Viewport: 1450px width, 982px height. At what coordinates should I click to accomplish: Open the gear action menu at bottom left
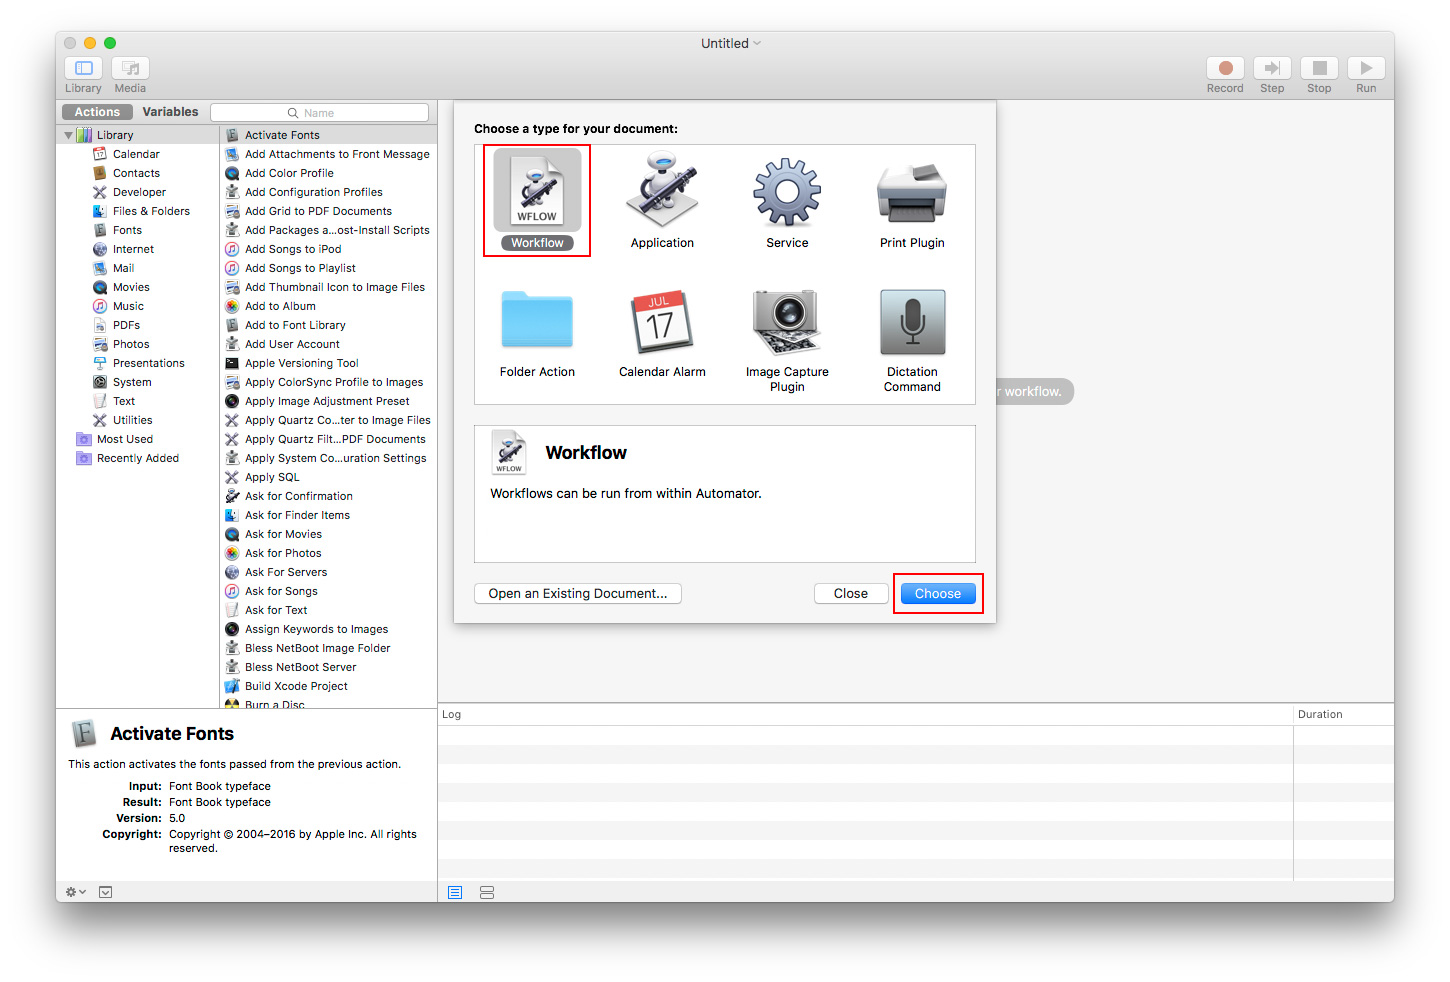(x=76, y=892)
